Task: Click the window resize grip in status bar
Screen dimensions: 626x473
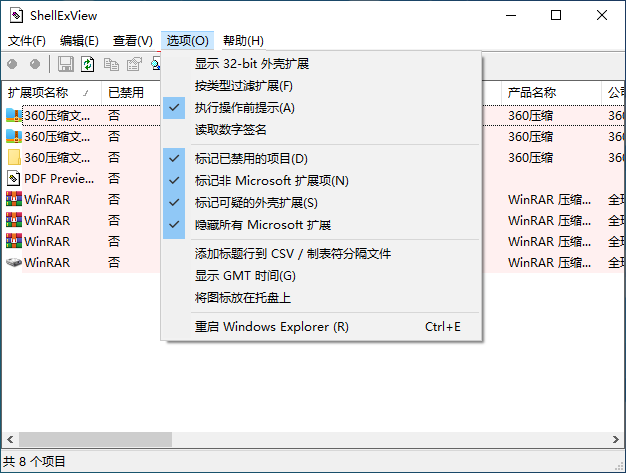Action: point(620,466)
